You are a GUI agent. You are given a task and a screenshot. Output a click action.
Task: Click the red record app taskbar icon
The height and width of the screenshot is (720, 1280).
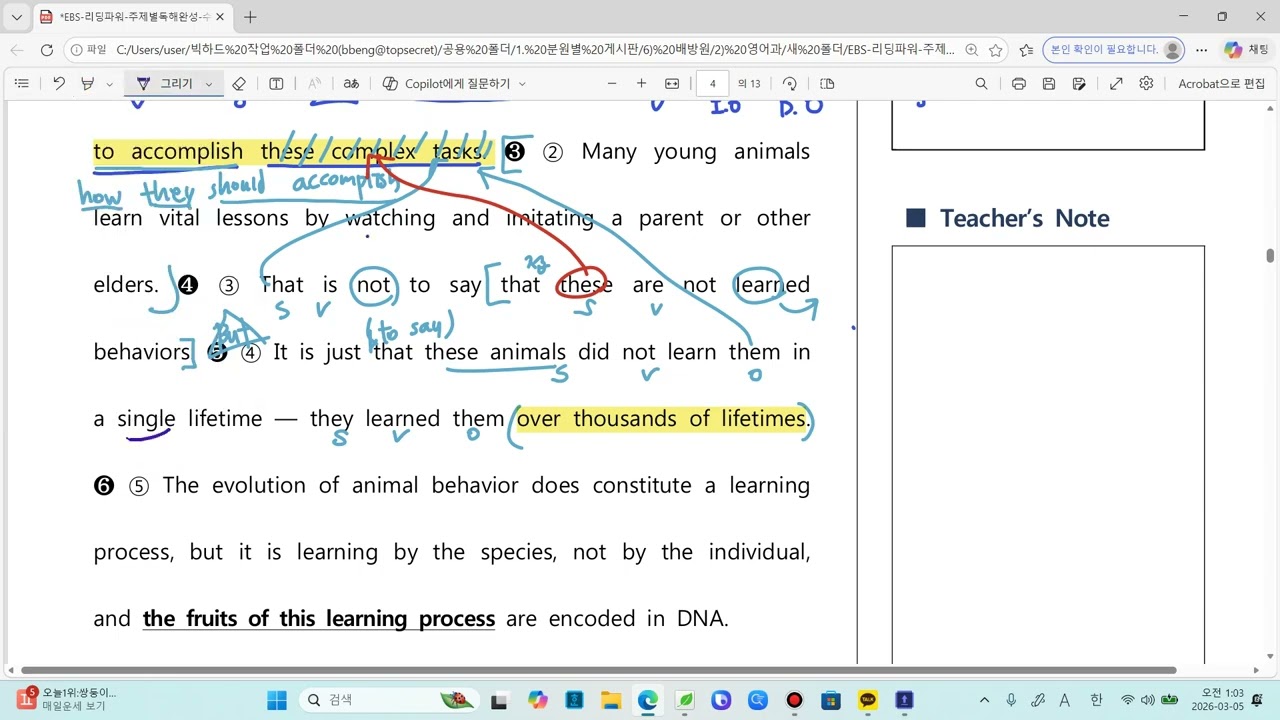(x=794, y=700)
